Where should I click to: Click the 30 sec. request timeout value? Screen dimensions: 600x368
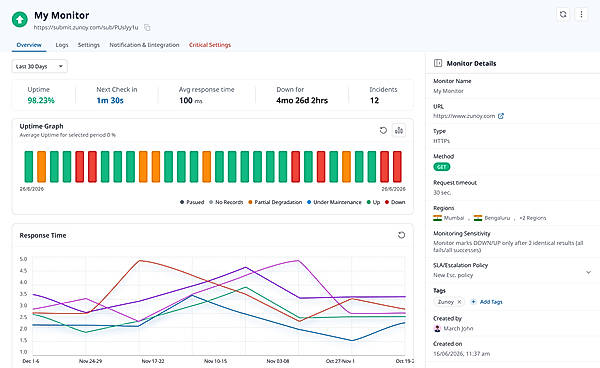[442, 192]
